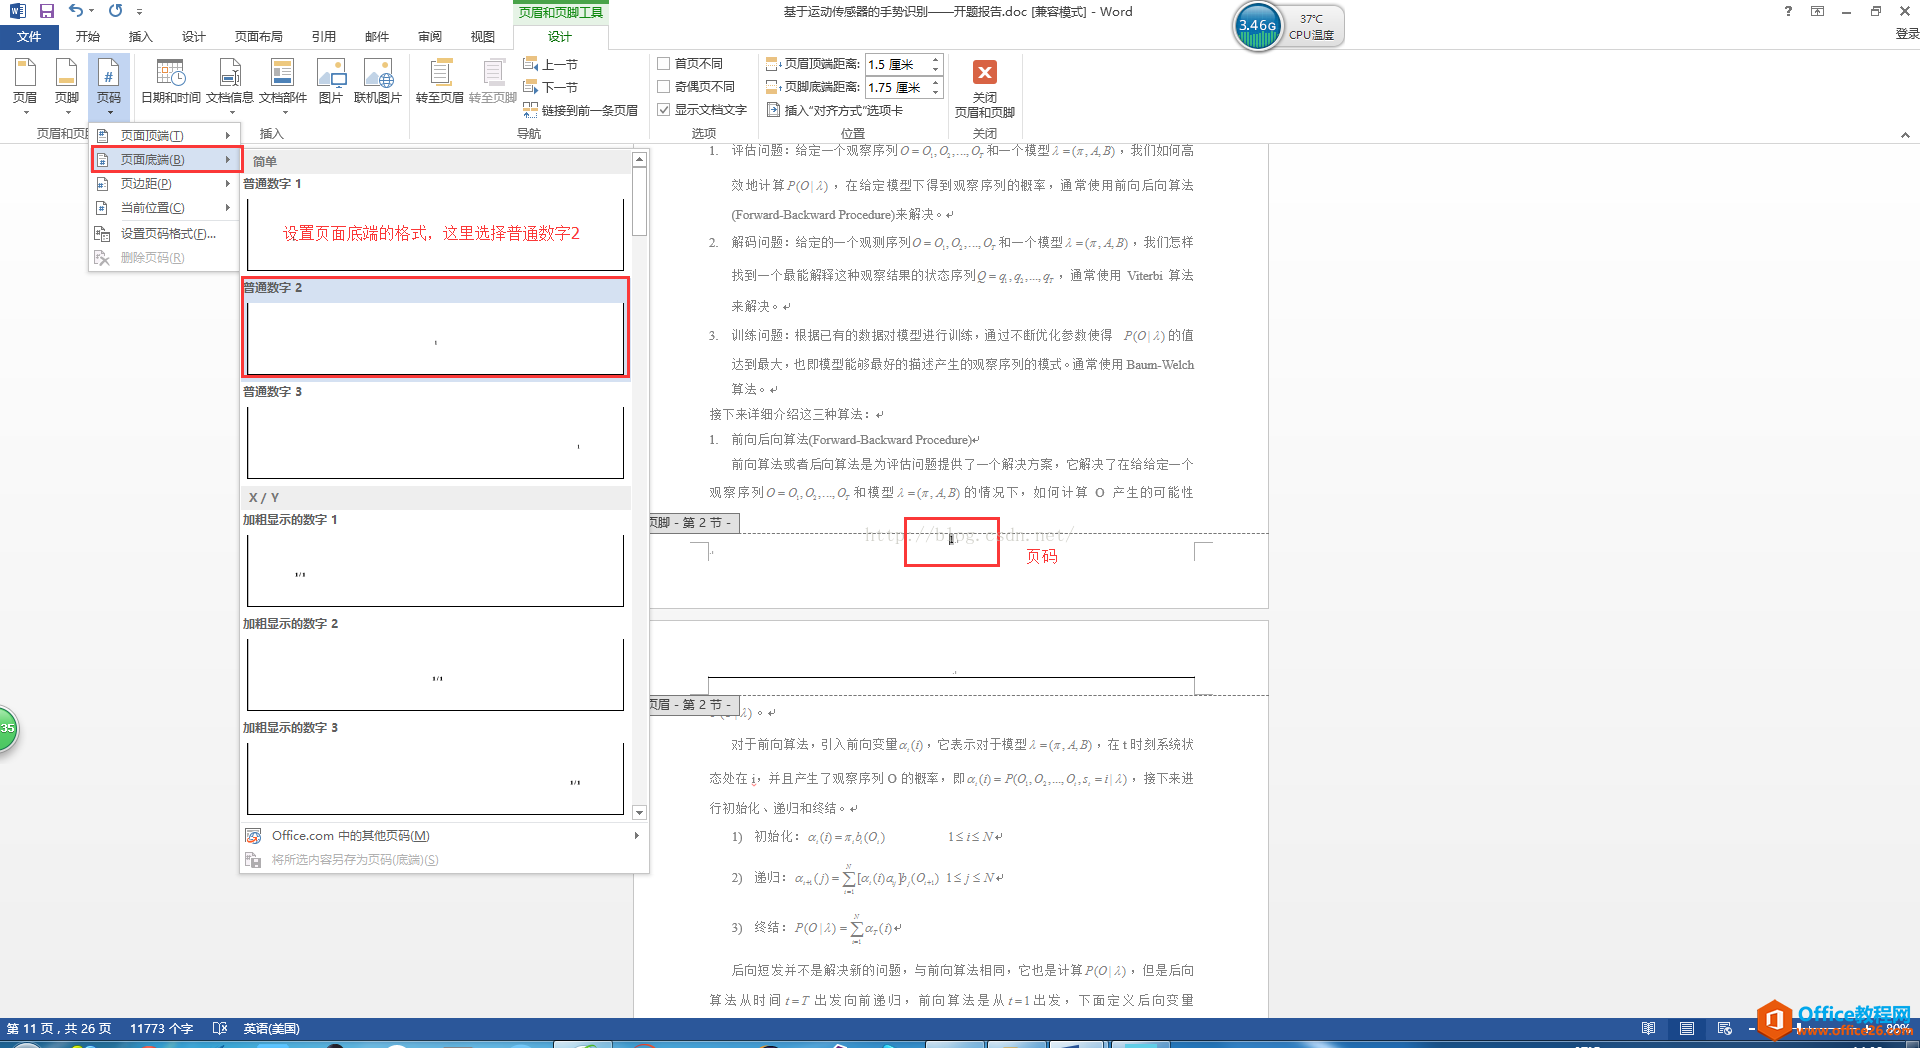Open Top of Page (页面顶端) submenu
The image size is (1920, 1048).
pyautogui.click(x=165, y=135)
